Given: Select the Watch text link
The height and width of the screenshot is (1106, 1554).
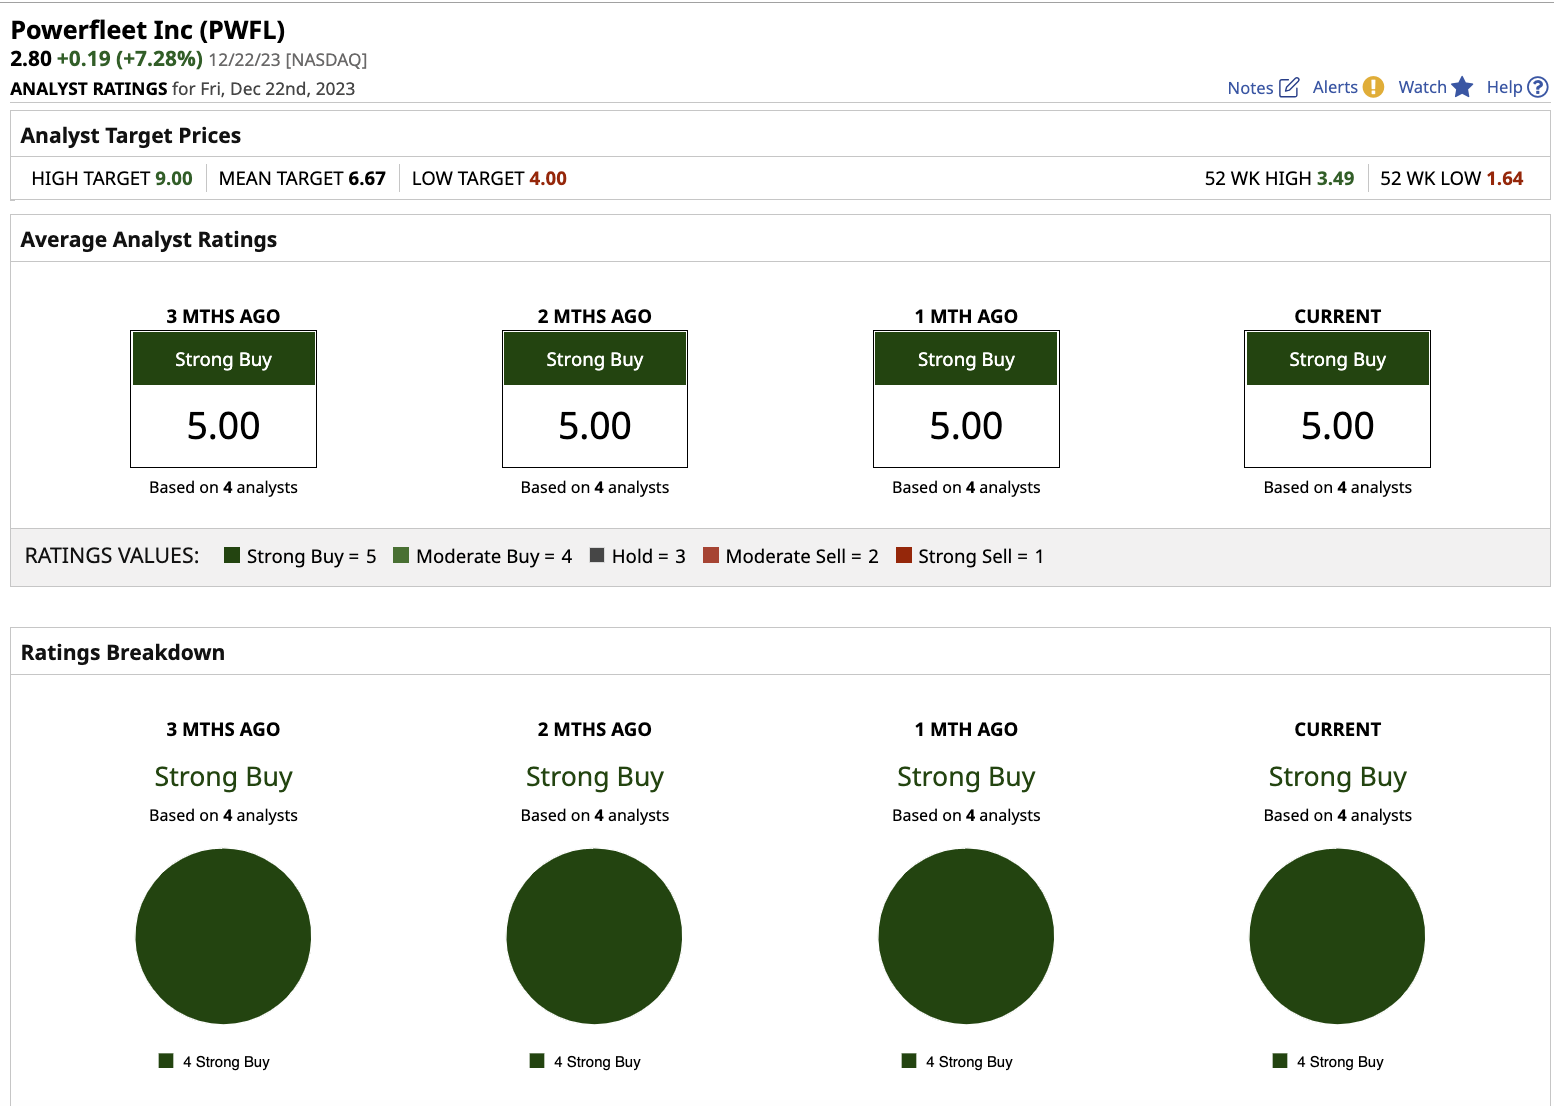Looking at the screenshot, I should click(x=1422, y=87).
